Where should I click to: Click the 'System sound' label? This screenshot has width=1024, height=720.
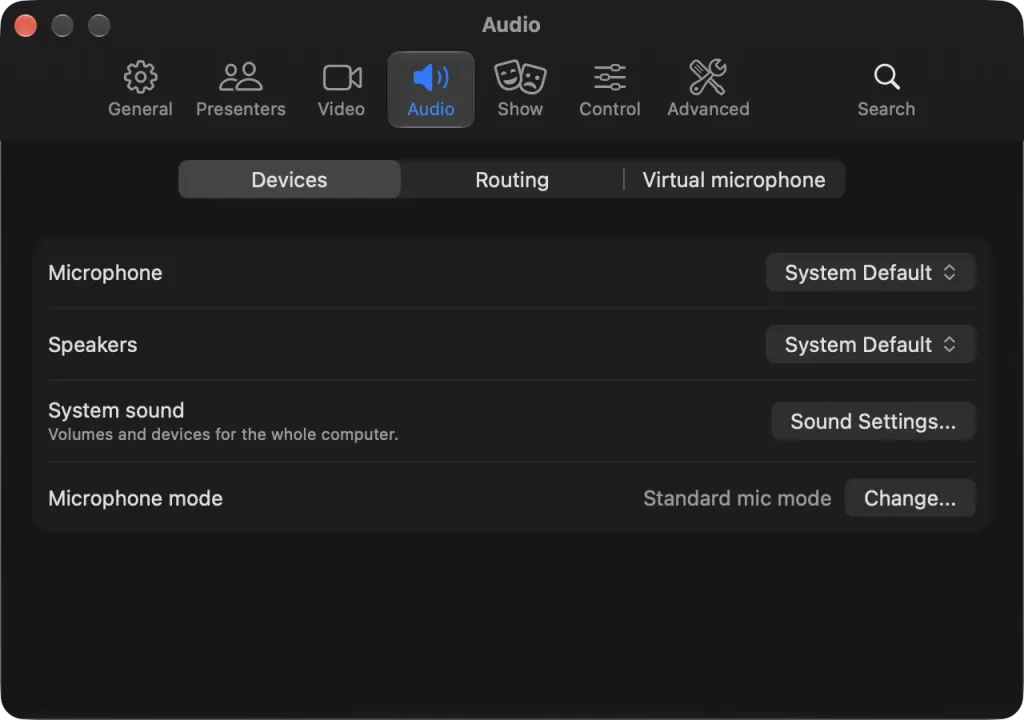coord(116,410)
